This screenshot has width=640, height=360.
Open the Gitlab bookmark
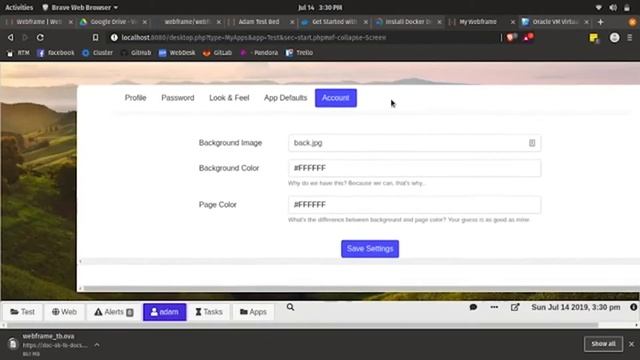click(217, 53)
